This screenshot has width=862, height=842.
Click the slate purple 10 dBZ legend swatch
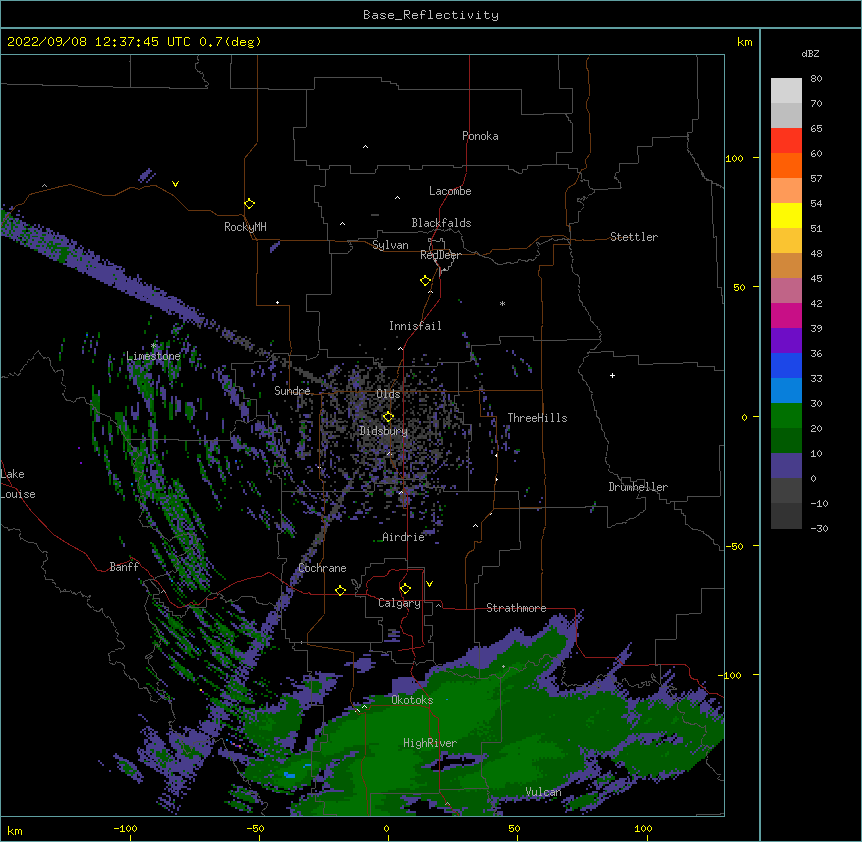786,466
